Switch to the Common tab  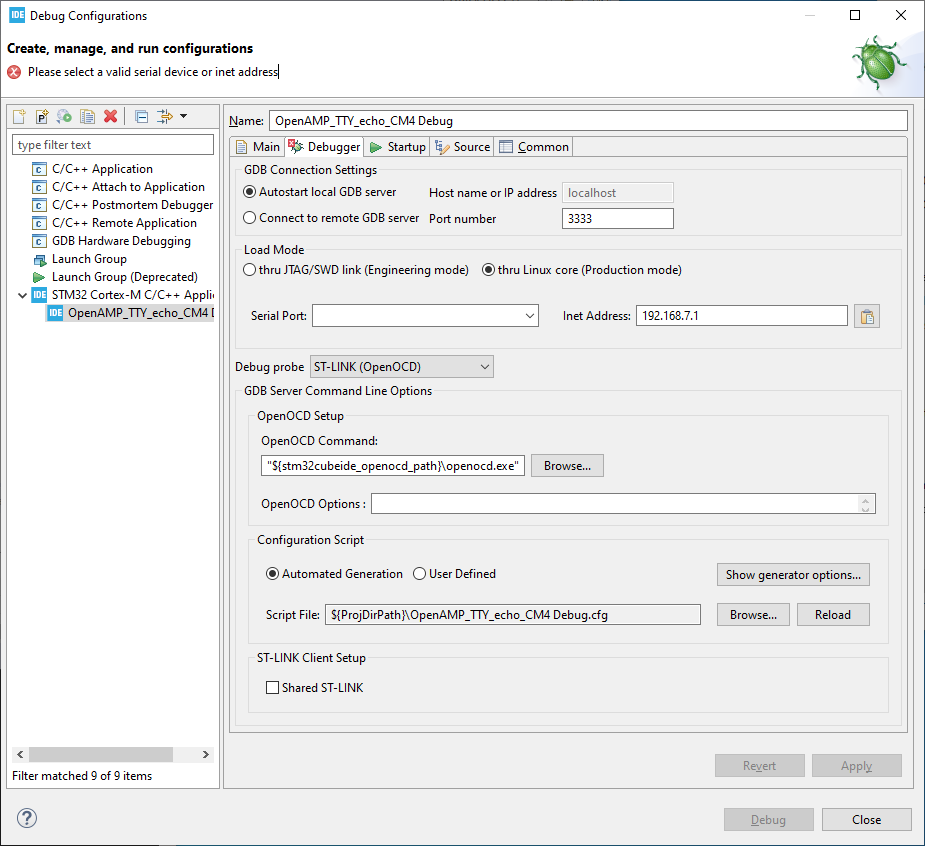534,147
